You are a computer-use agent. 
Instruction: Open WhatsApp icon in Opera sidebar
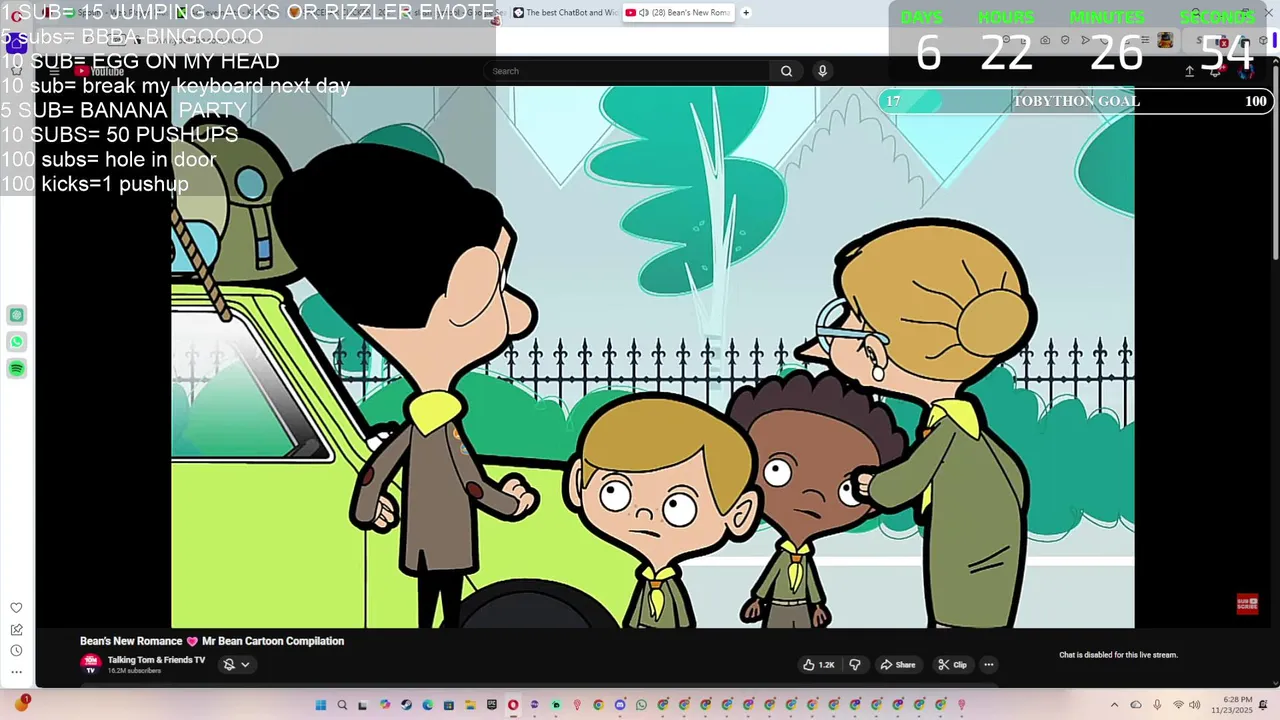(17, 342)
